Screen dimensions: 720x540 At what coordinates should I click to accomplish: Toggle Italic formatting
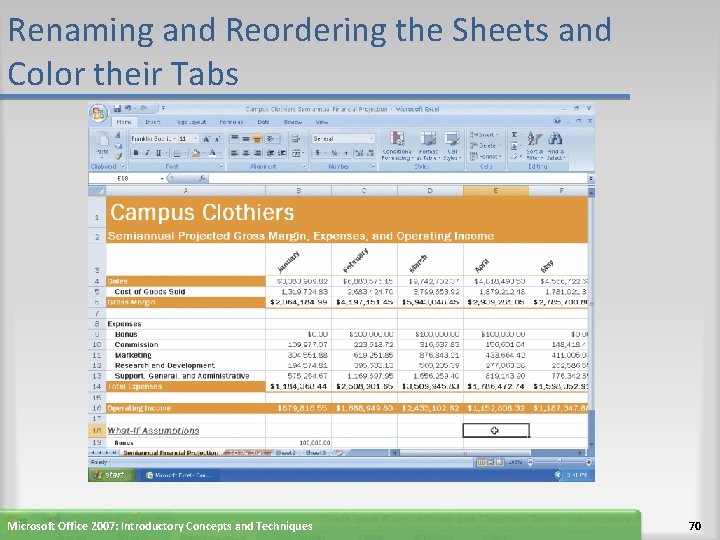(x=147, y=153)
